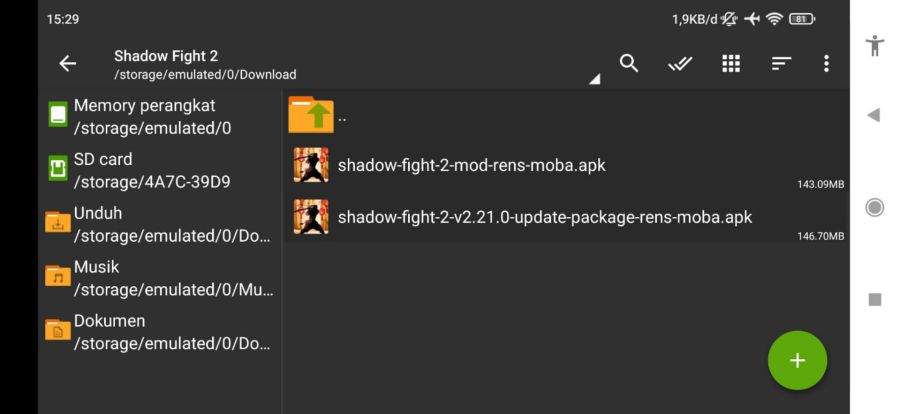Tap the Android home circle button
This screenshot has width=900, height=414.
pos(874,207)
